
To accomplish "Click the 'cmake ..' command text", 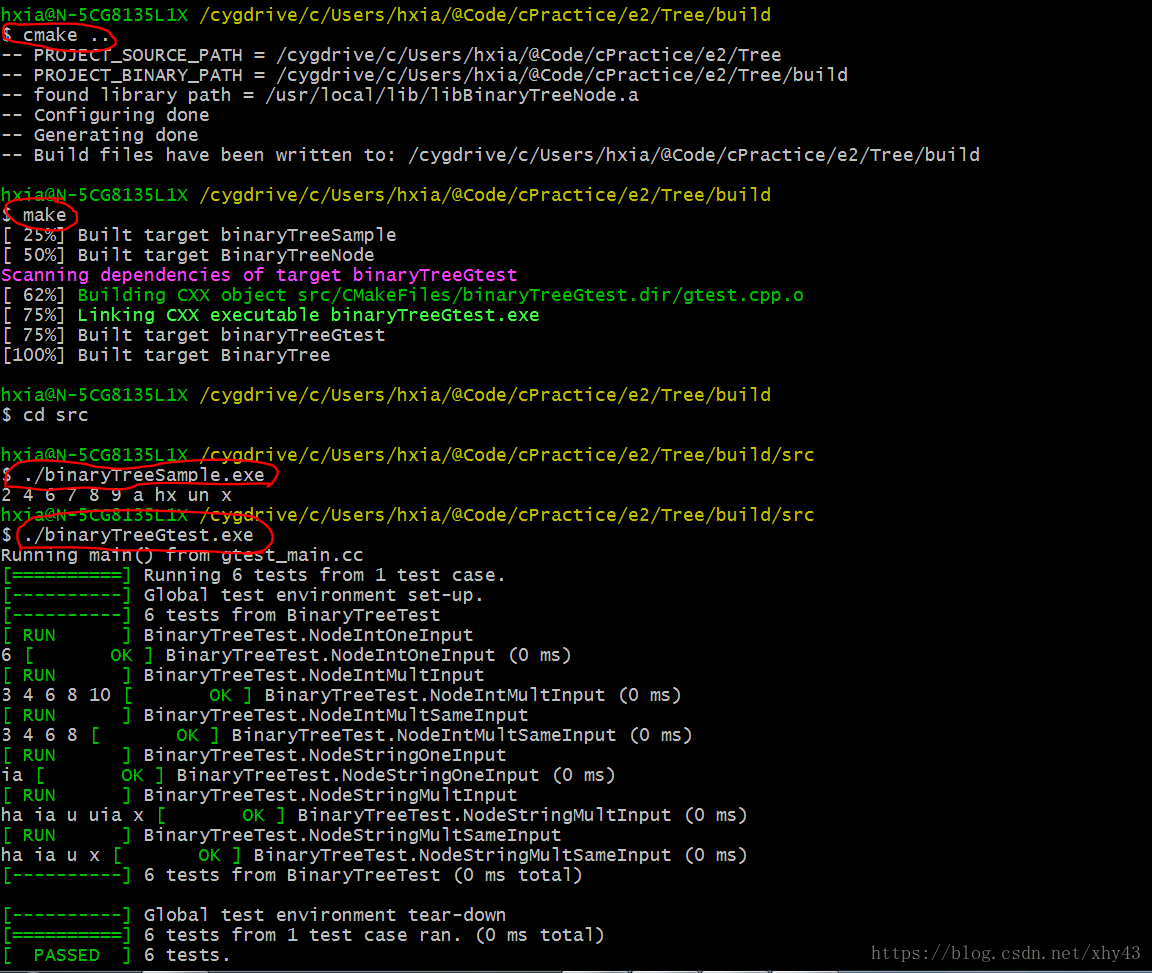I will 66,35.
